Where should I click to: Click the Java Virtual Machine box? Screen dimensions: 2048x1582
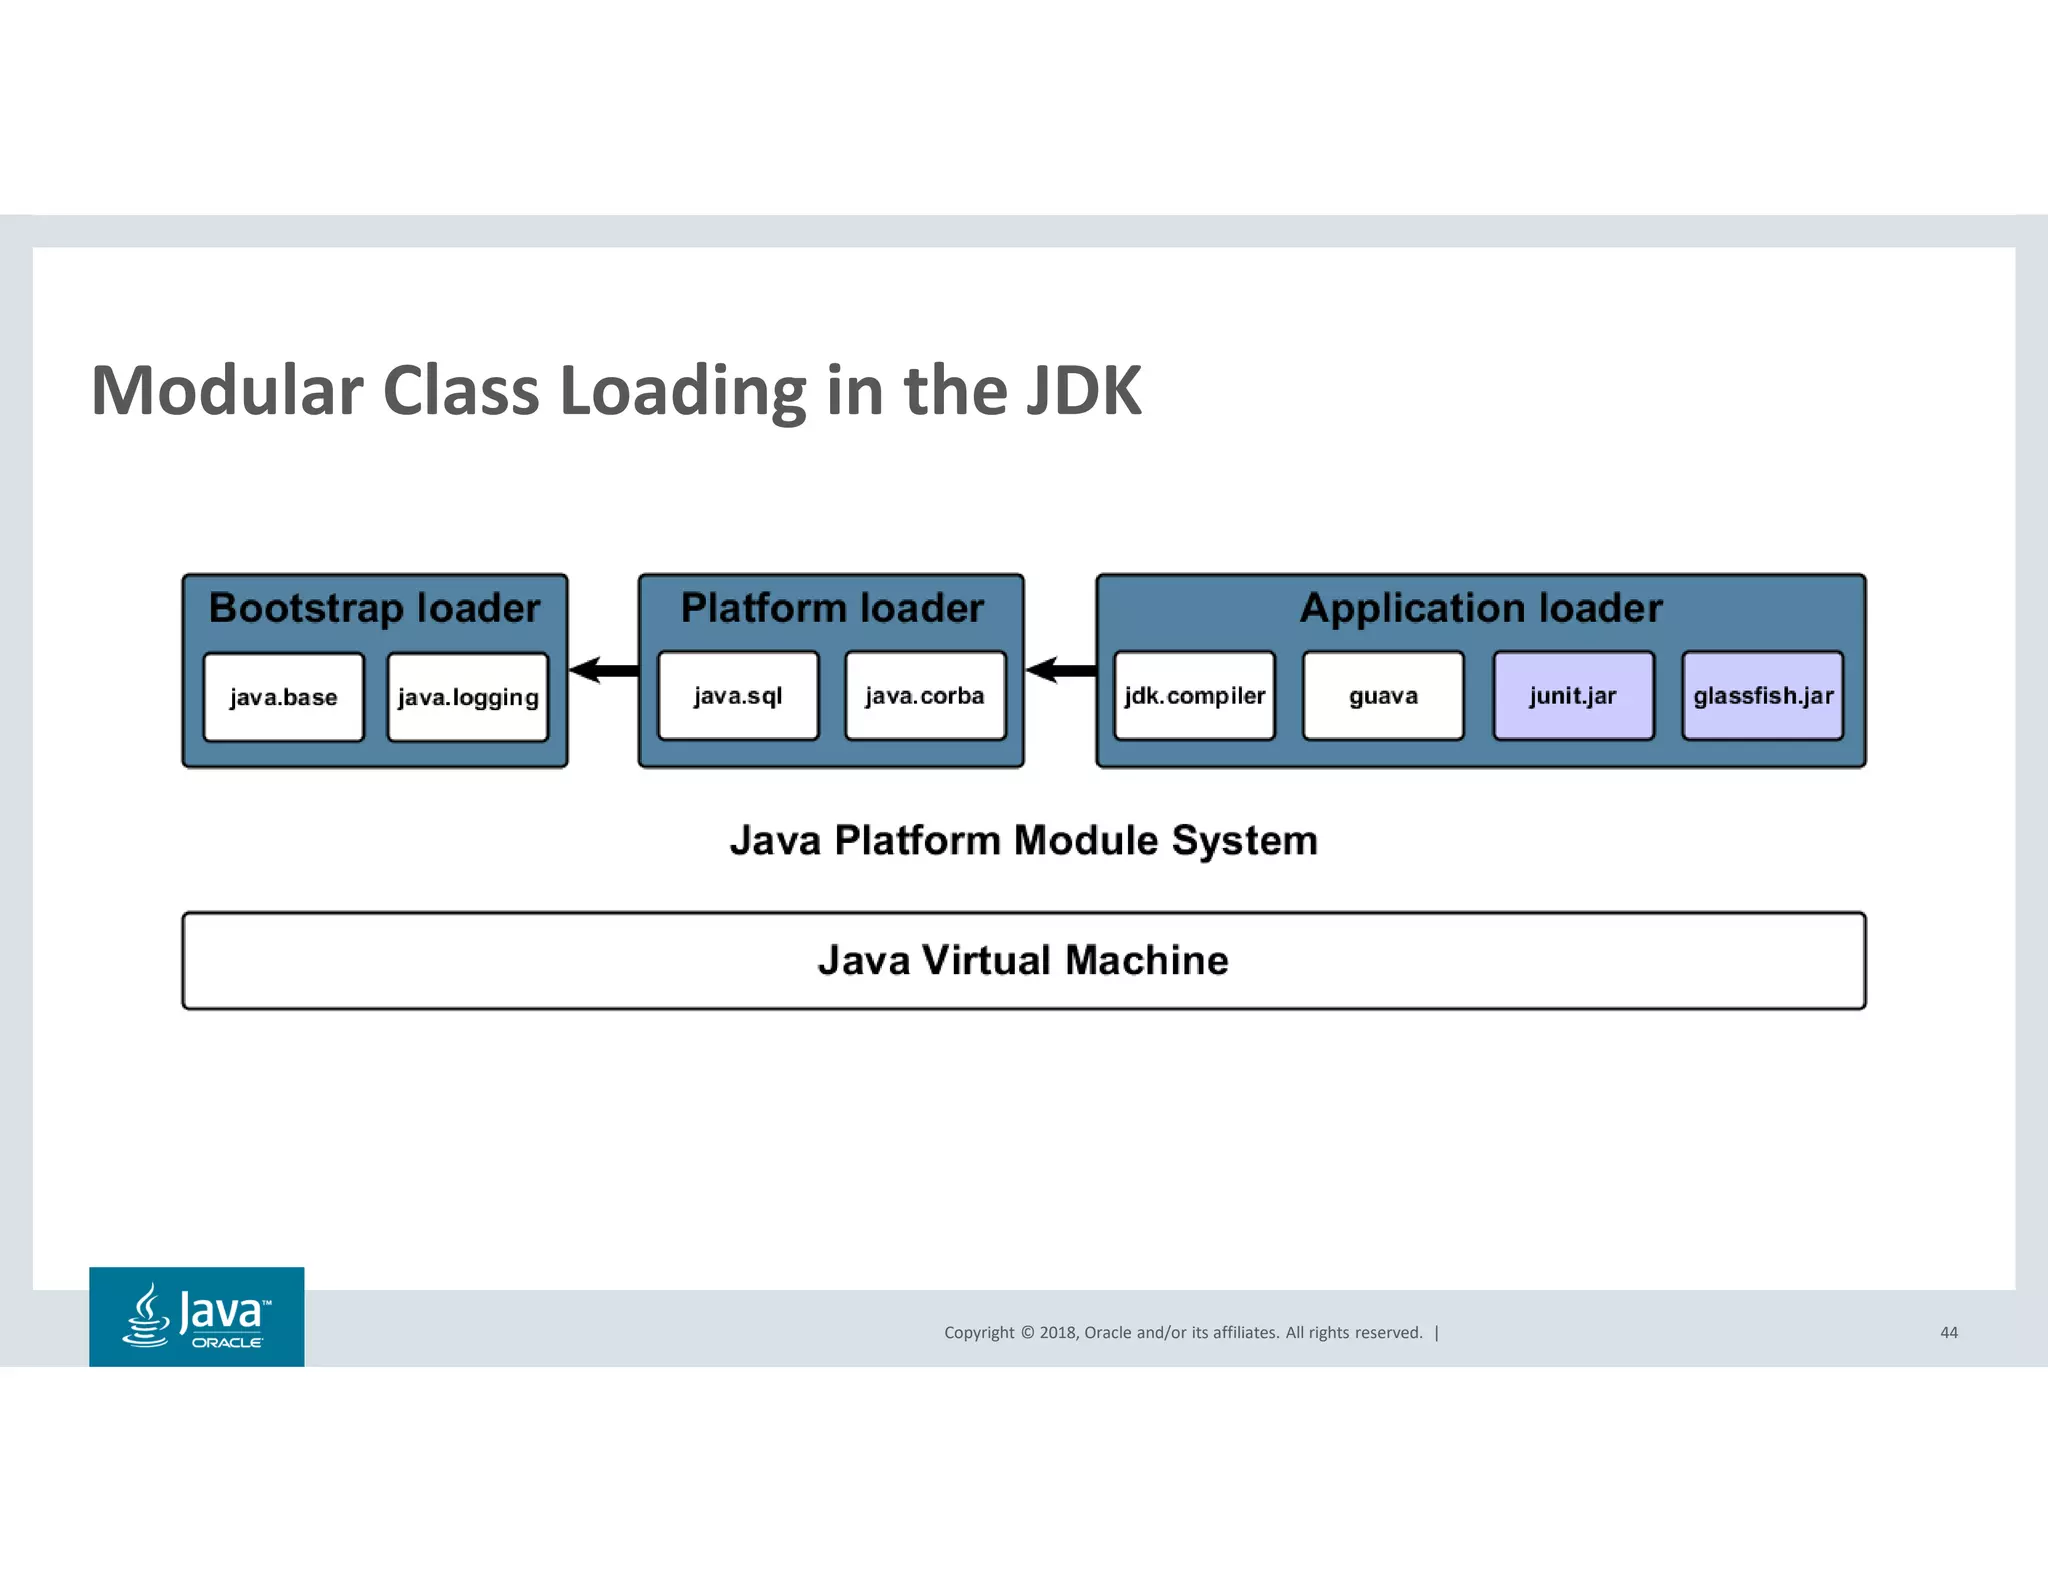pos(1023,960)
